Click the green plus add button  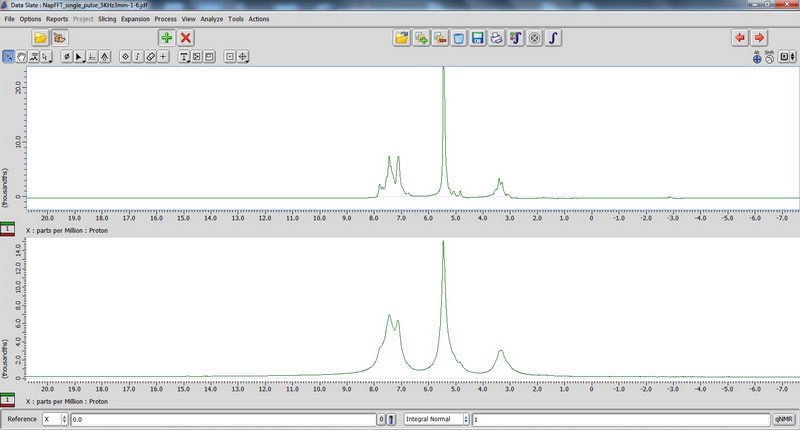[x=166, y=37]
